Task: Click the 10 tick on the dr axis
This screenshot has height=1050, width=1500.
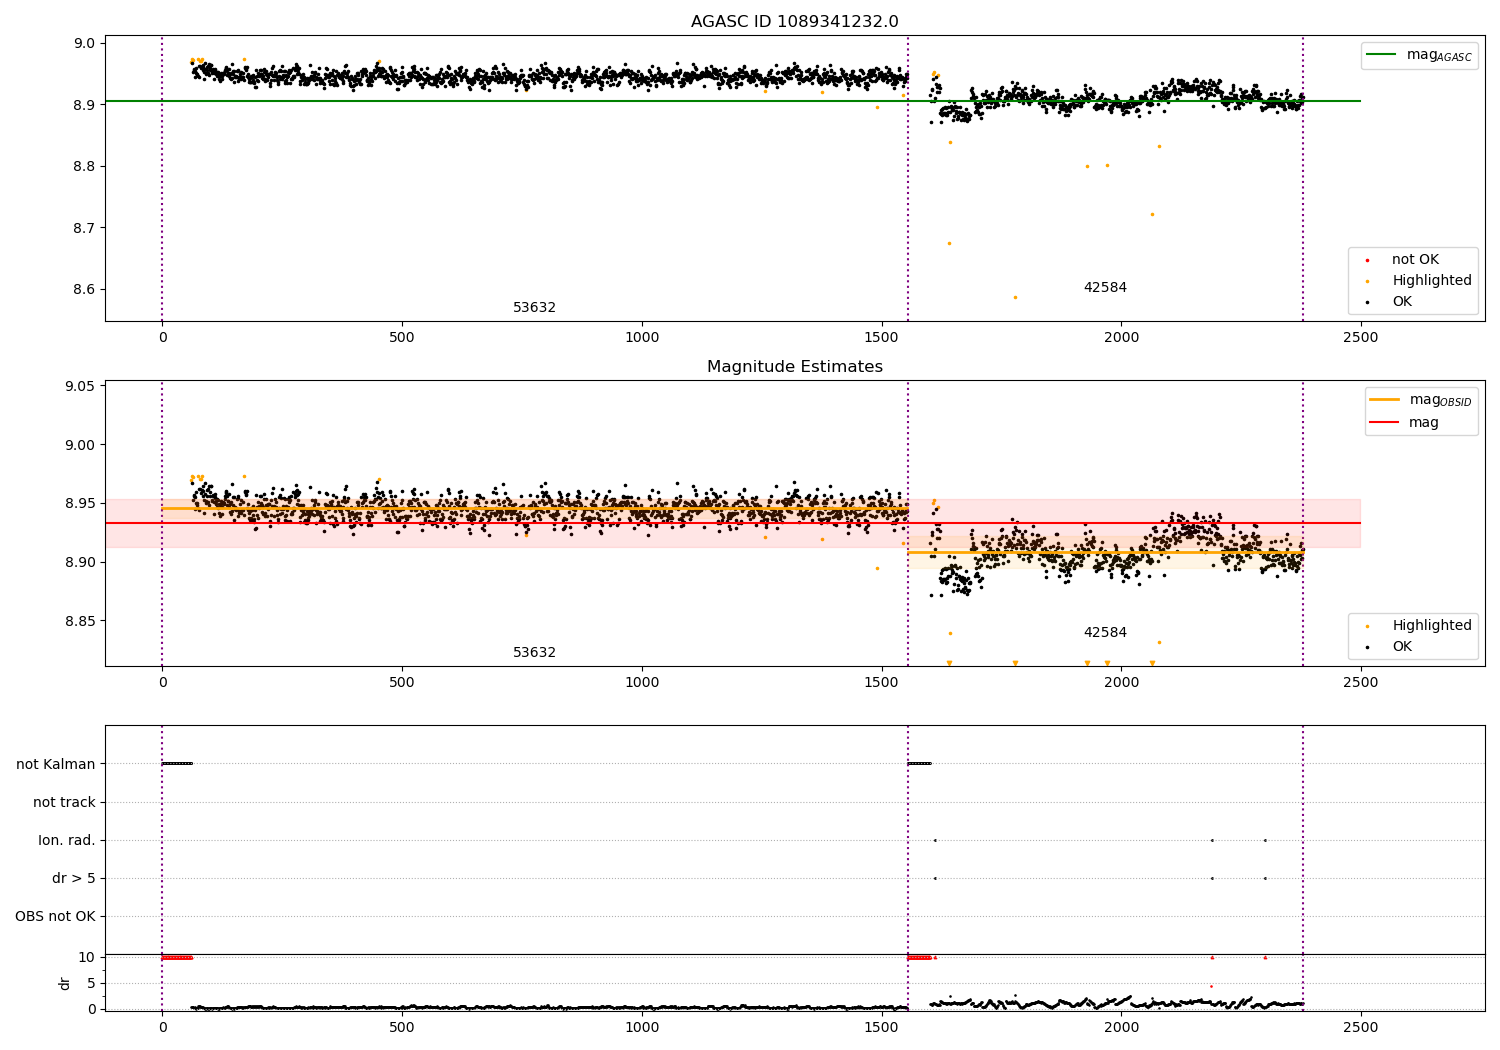Action: coord(87,958)
